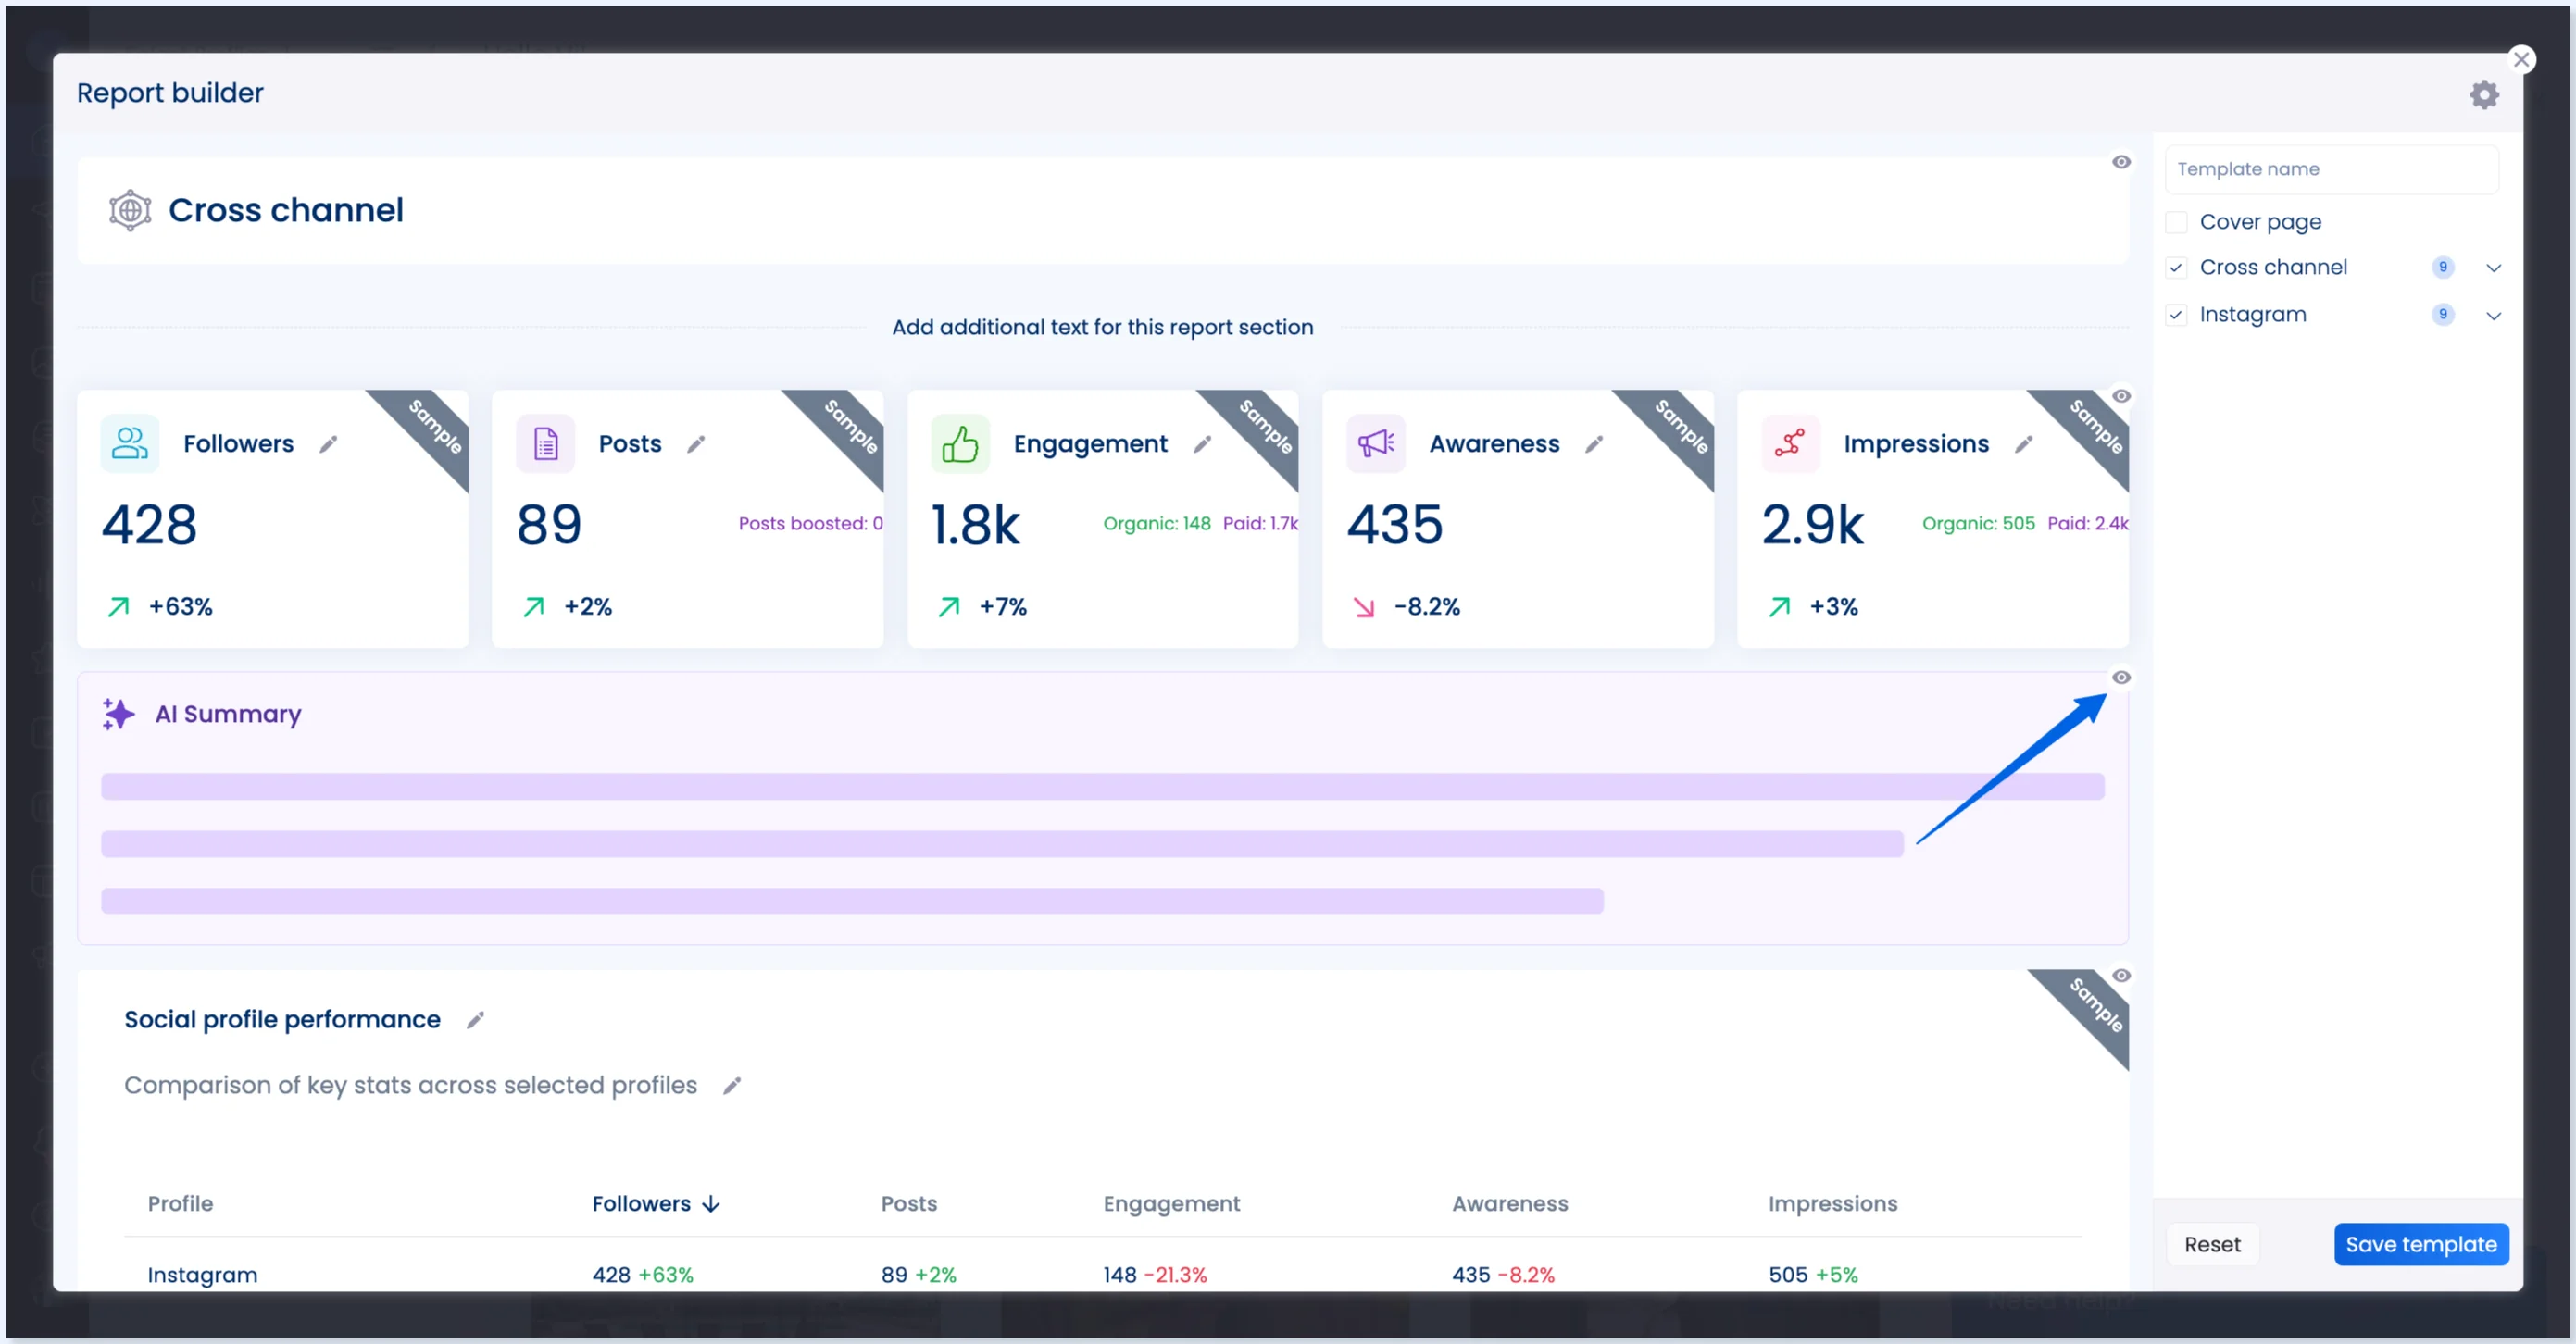Click the Cross channel globe icon
Viewport: 2576px width, 1344px height.
[130, 211]
